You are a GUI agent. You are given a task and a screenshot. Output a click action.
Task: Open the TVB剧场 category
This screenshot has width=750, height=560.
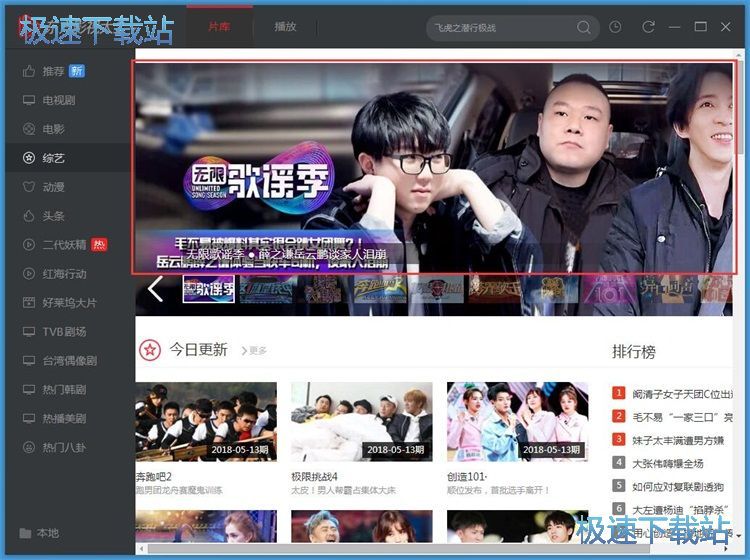(55, 331)
